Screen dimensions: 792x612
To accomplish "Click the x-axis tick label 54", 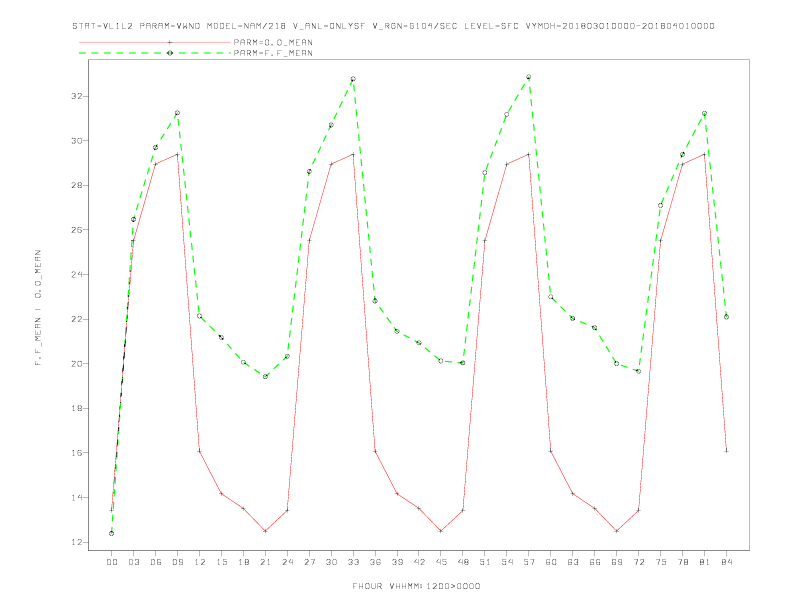I will point(507,562).
